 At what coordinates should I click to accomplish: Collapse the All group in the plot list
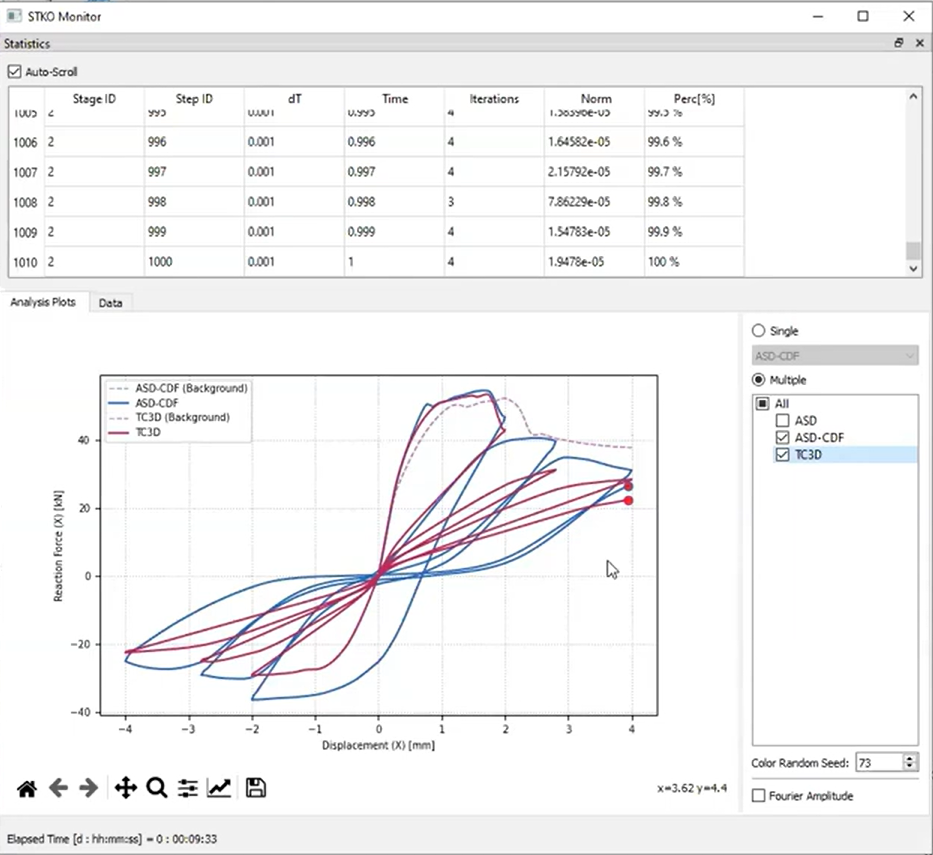point(763,403)
